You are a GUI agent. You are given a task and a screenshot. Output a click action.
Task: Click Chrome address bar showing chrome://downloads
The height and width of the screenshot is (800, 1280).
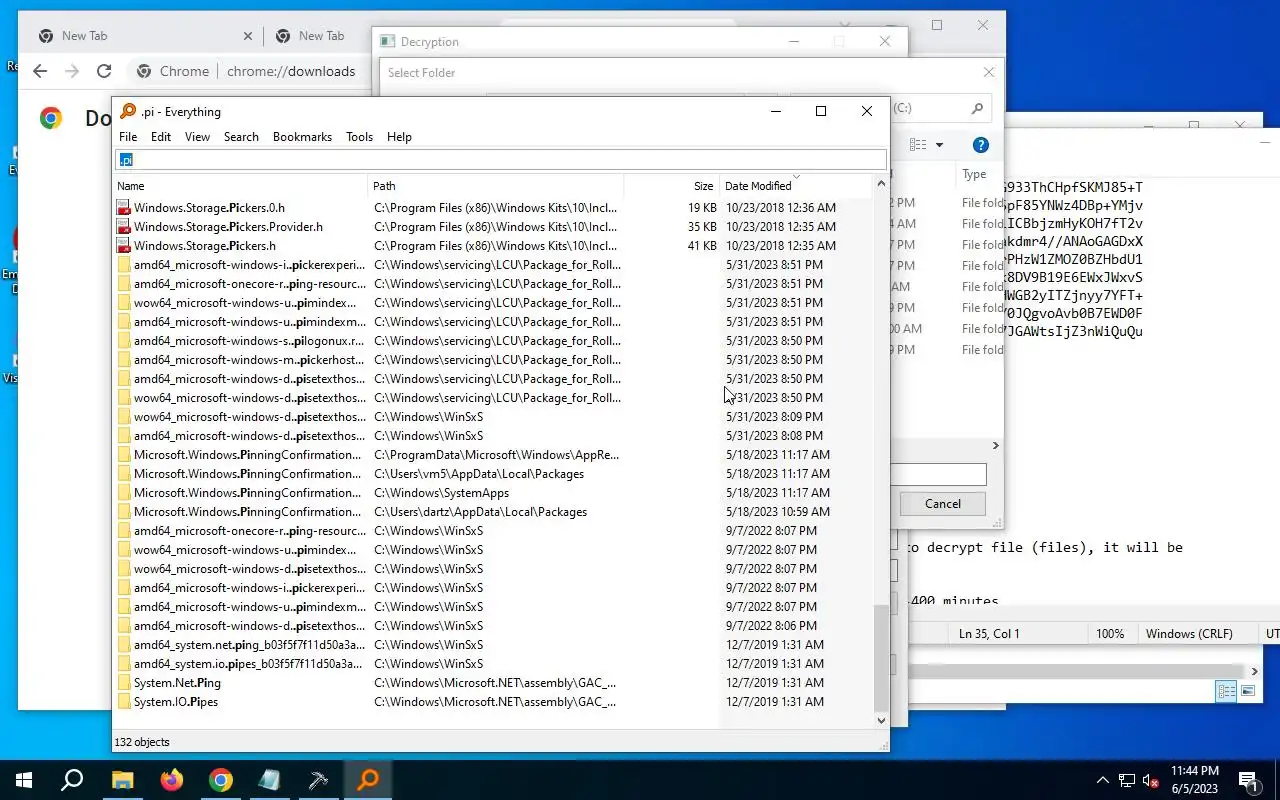(x=291, y=71)
